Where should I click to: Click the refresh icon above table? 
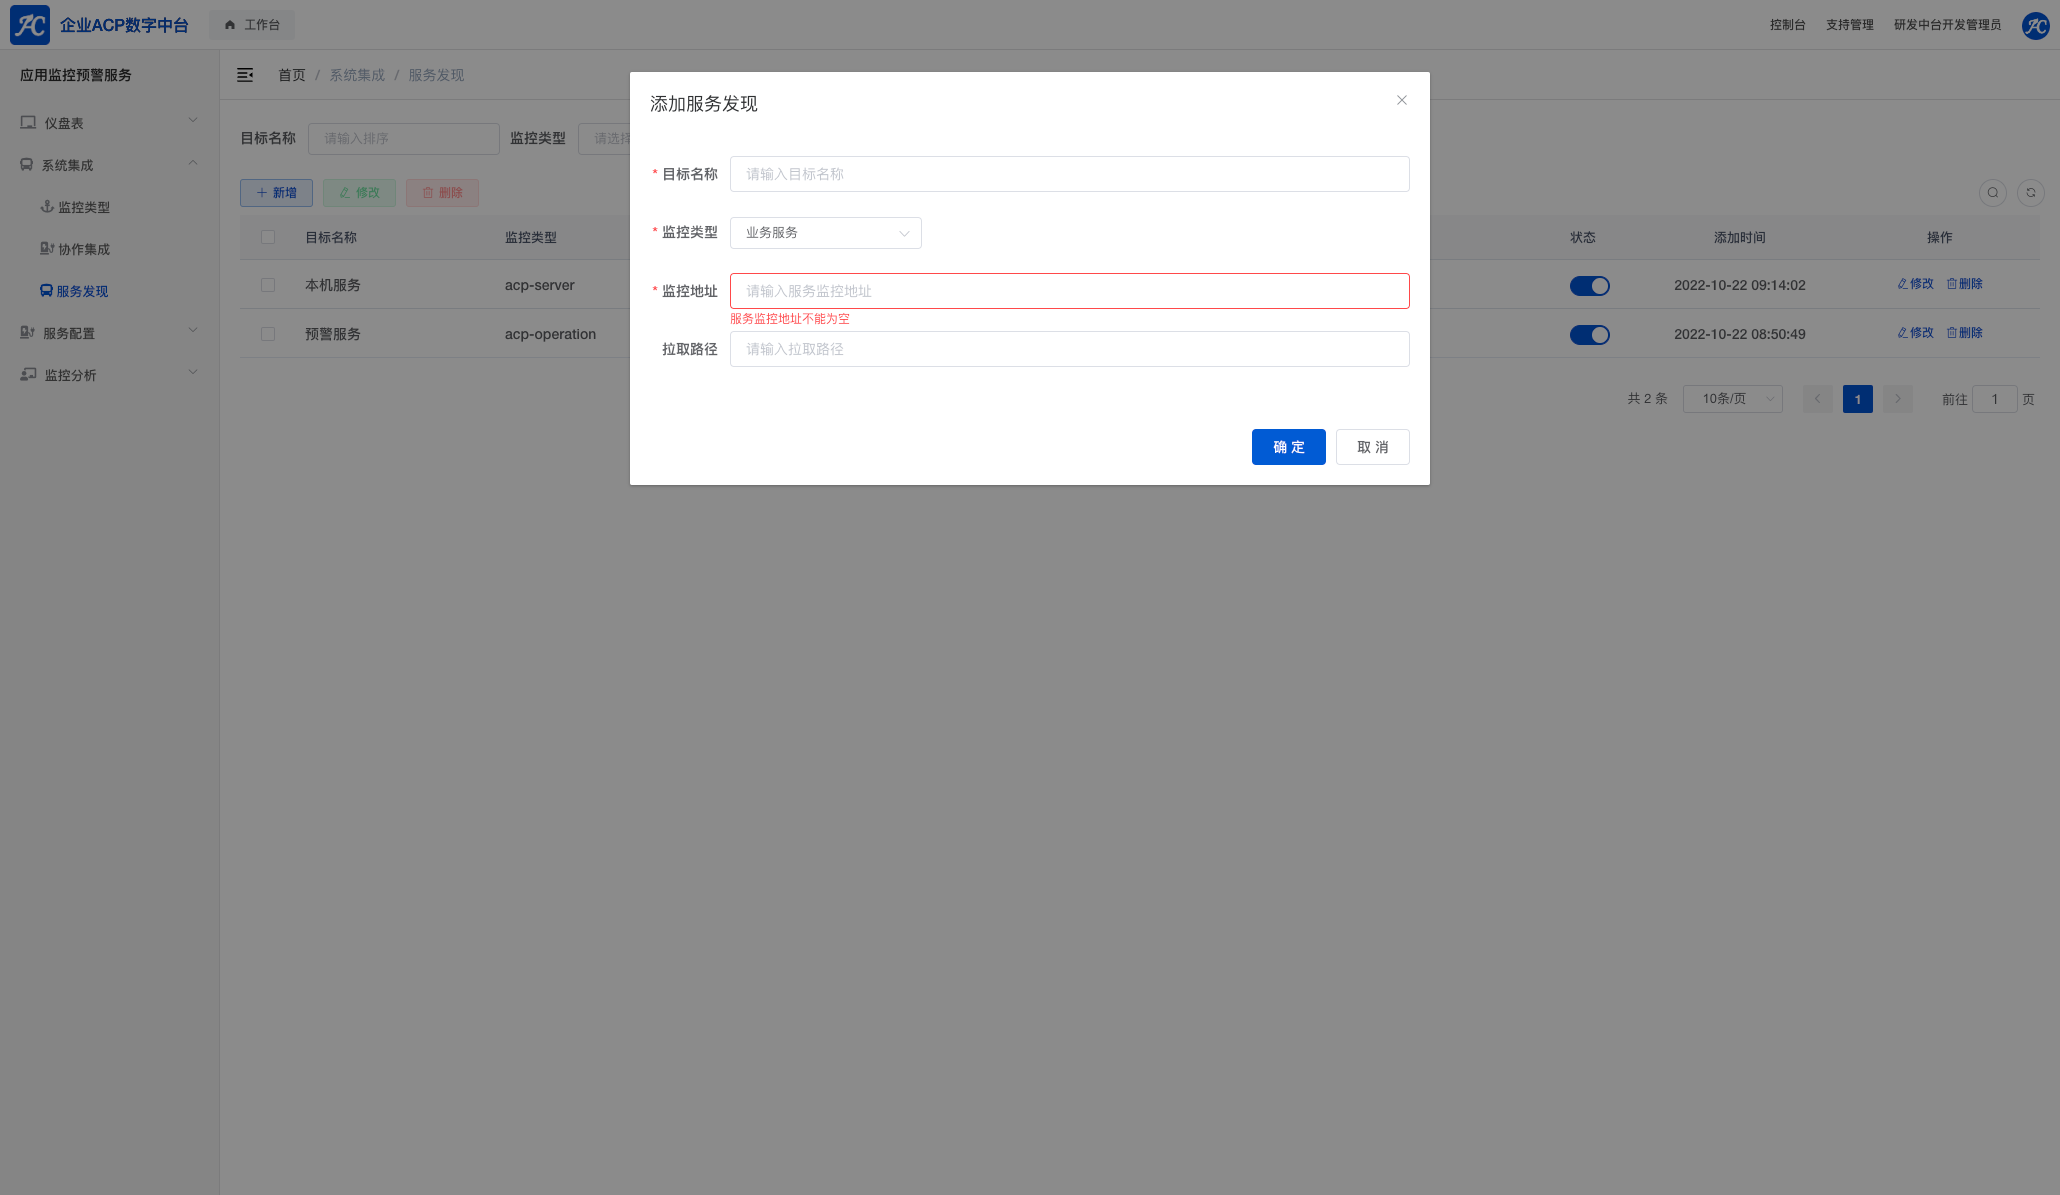coord(2030,193)
